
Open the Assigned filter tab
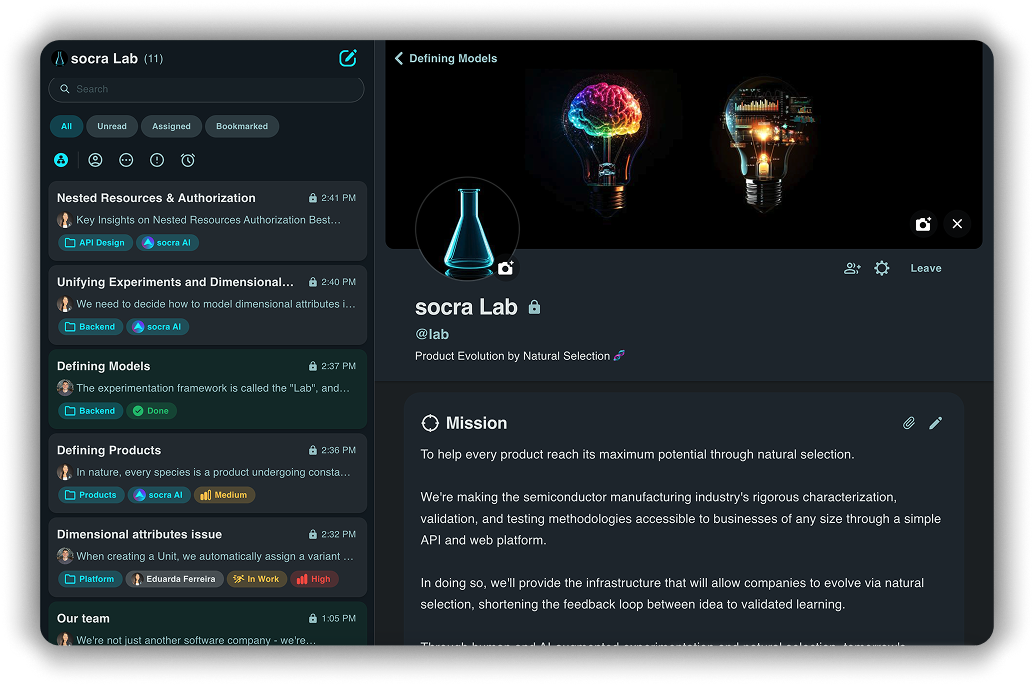[171, 127]
